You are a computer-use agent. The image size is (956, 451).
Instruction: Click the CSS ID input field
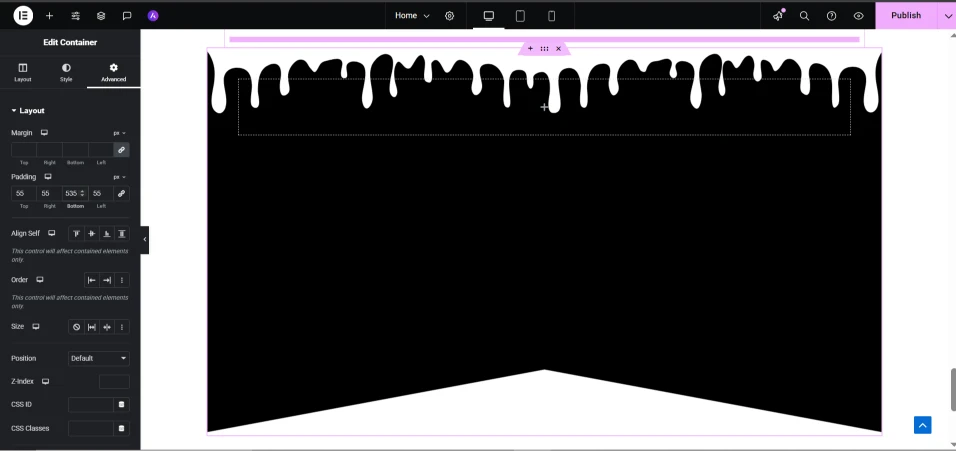(x=91, y=405)
